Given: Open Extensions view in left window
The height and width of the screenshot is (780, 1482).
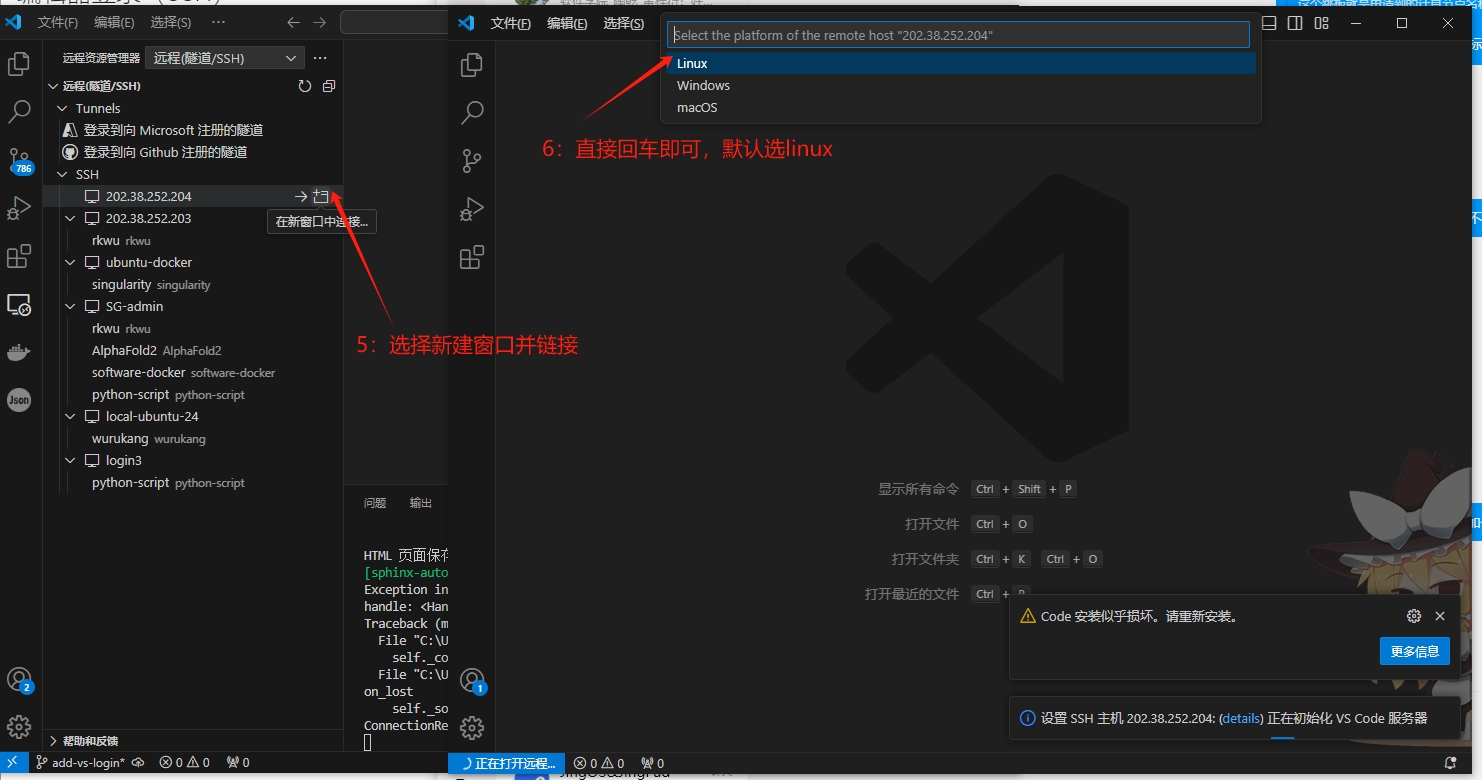Looking at the screenshot, I should coord(19,257).
